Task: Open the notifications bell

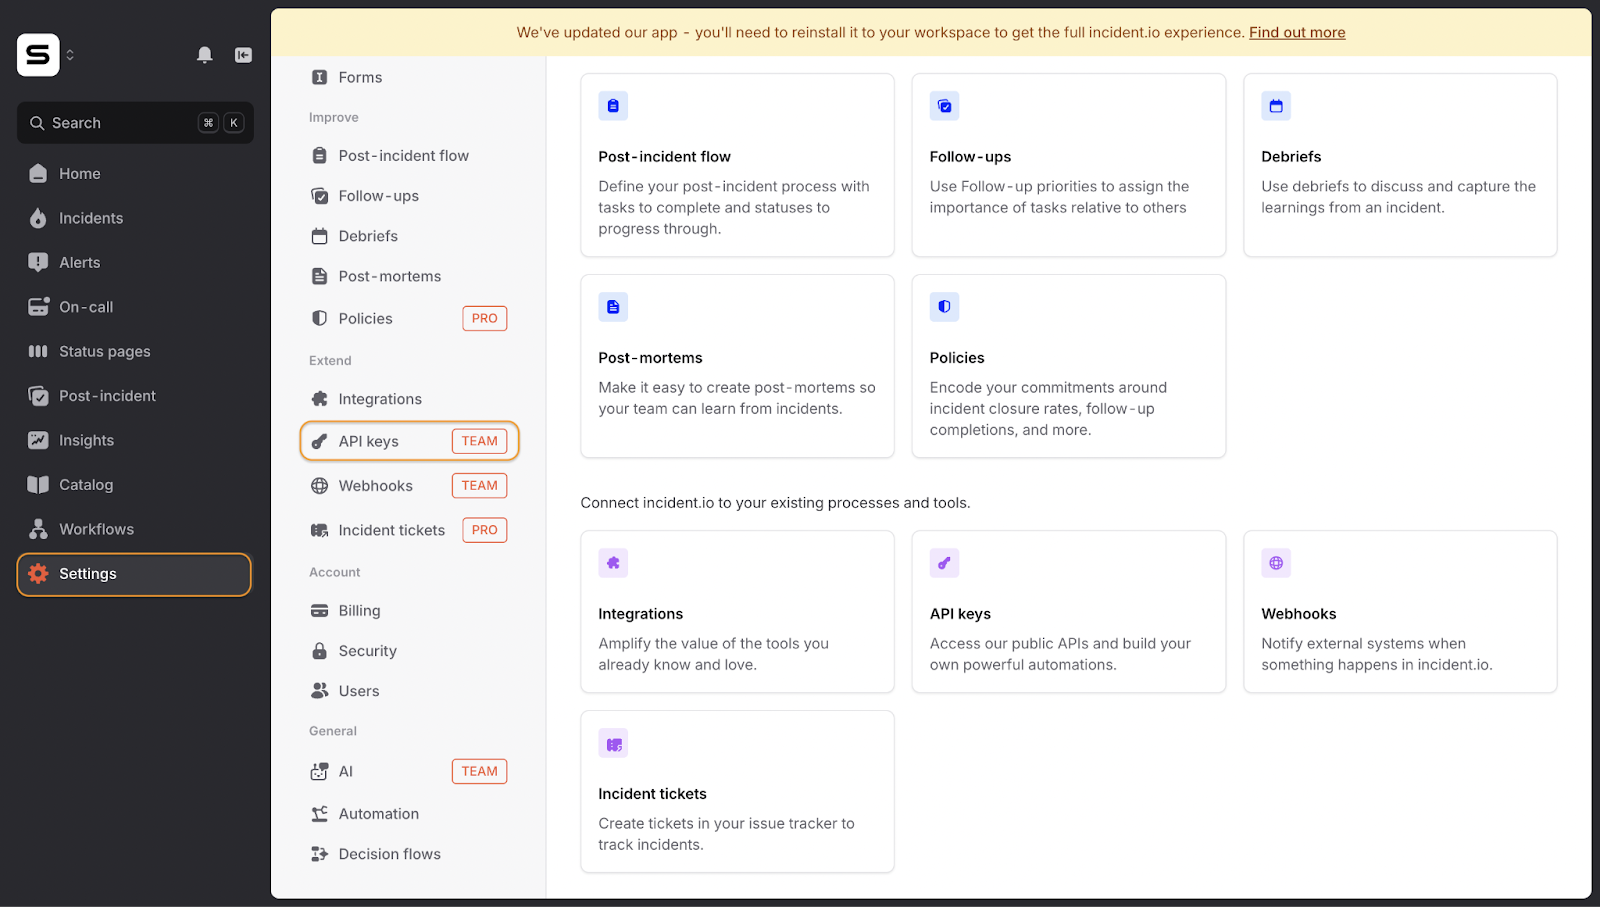Action: click(x=204, y=55)
